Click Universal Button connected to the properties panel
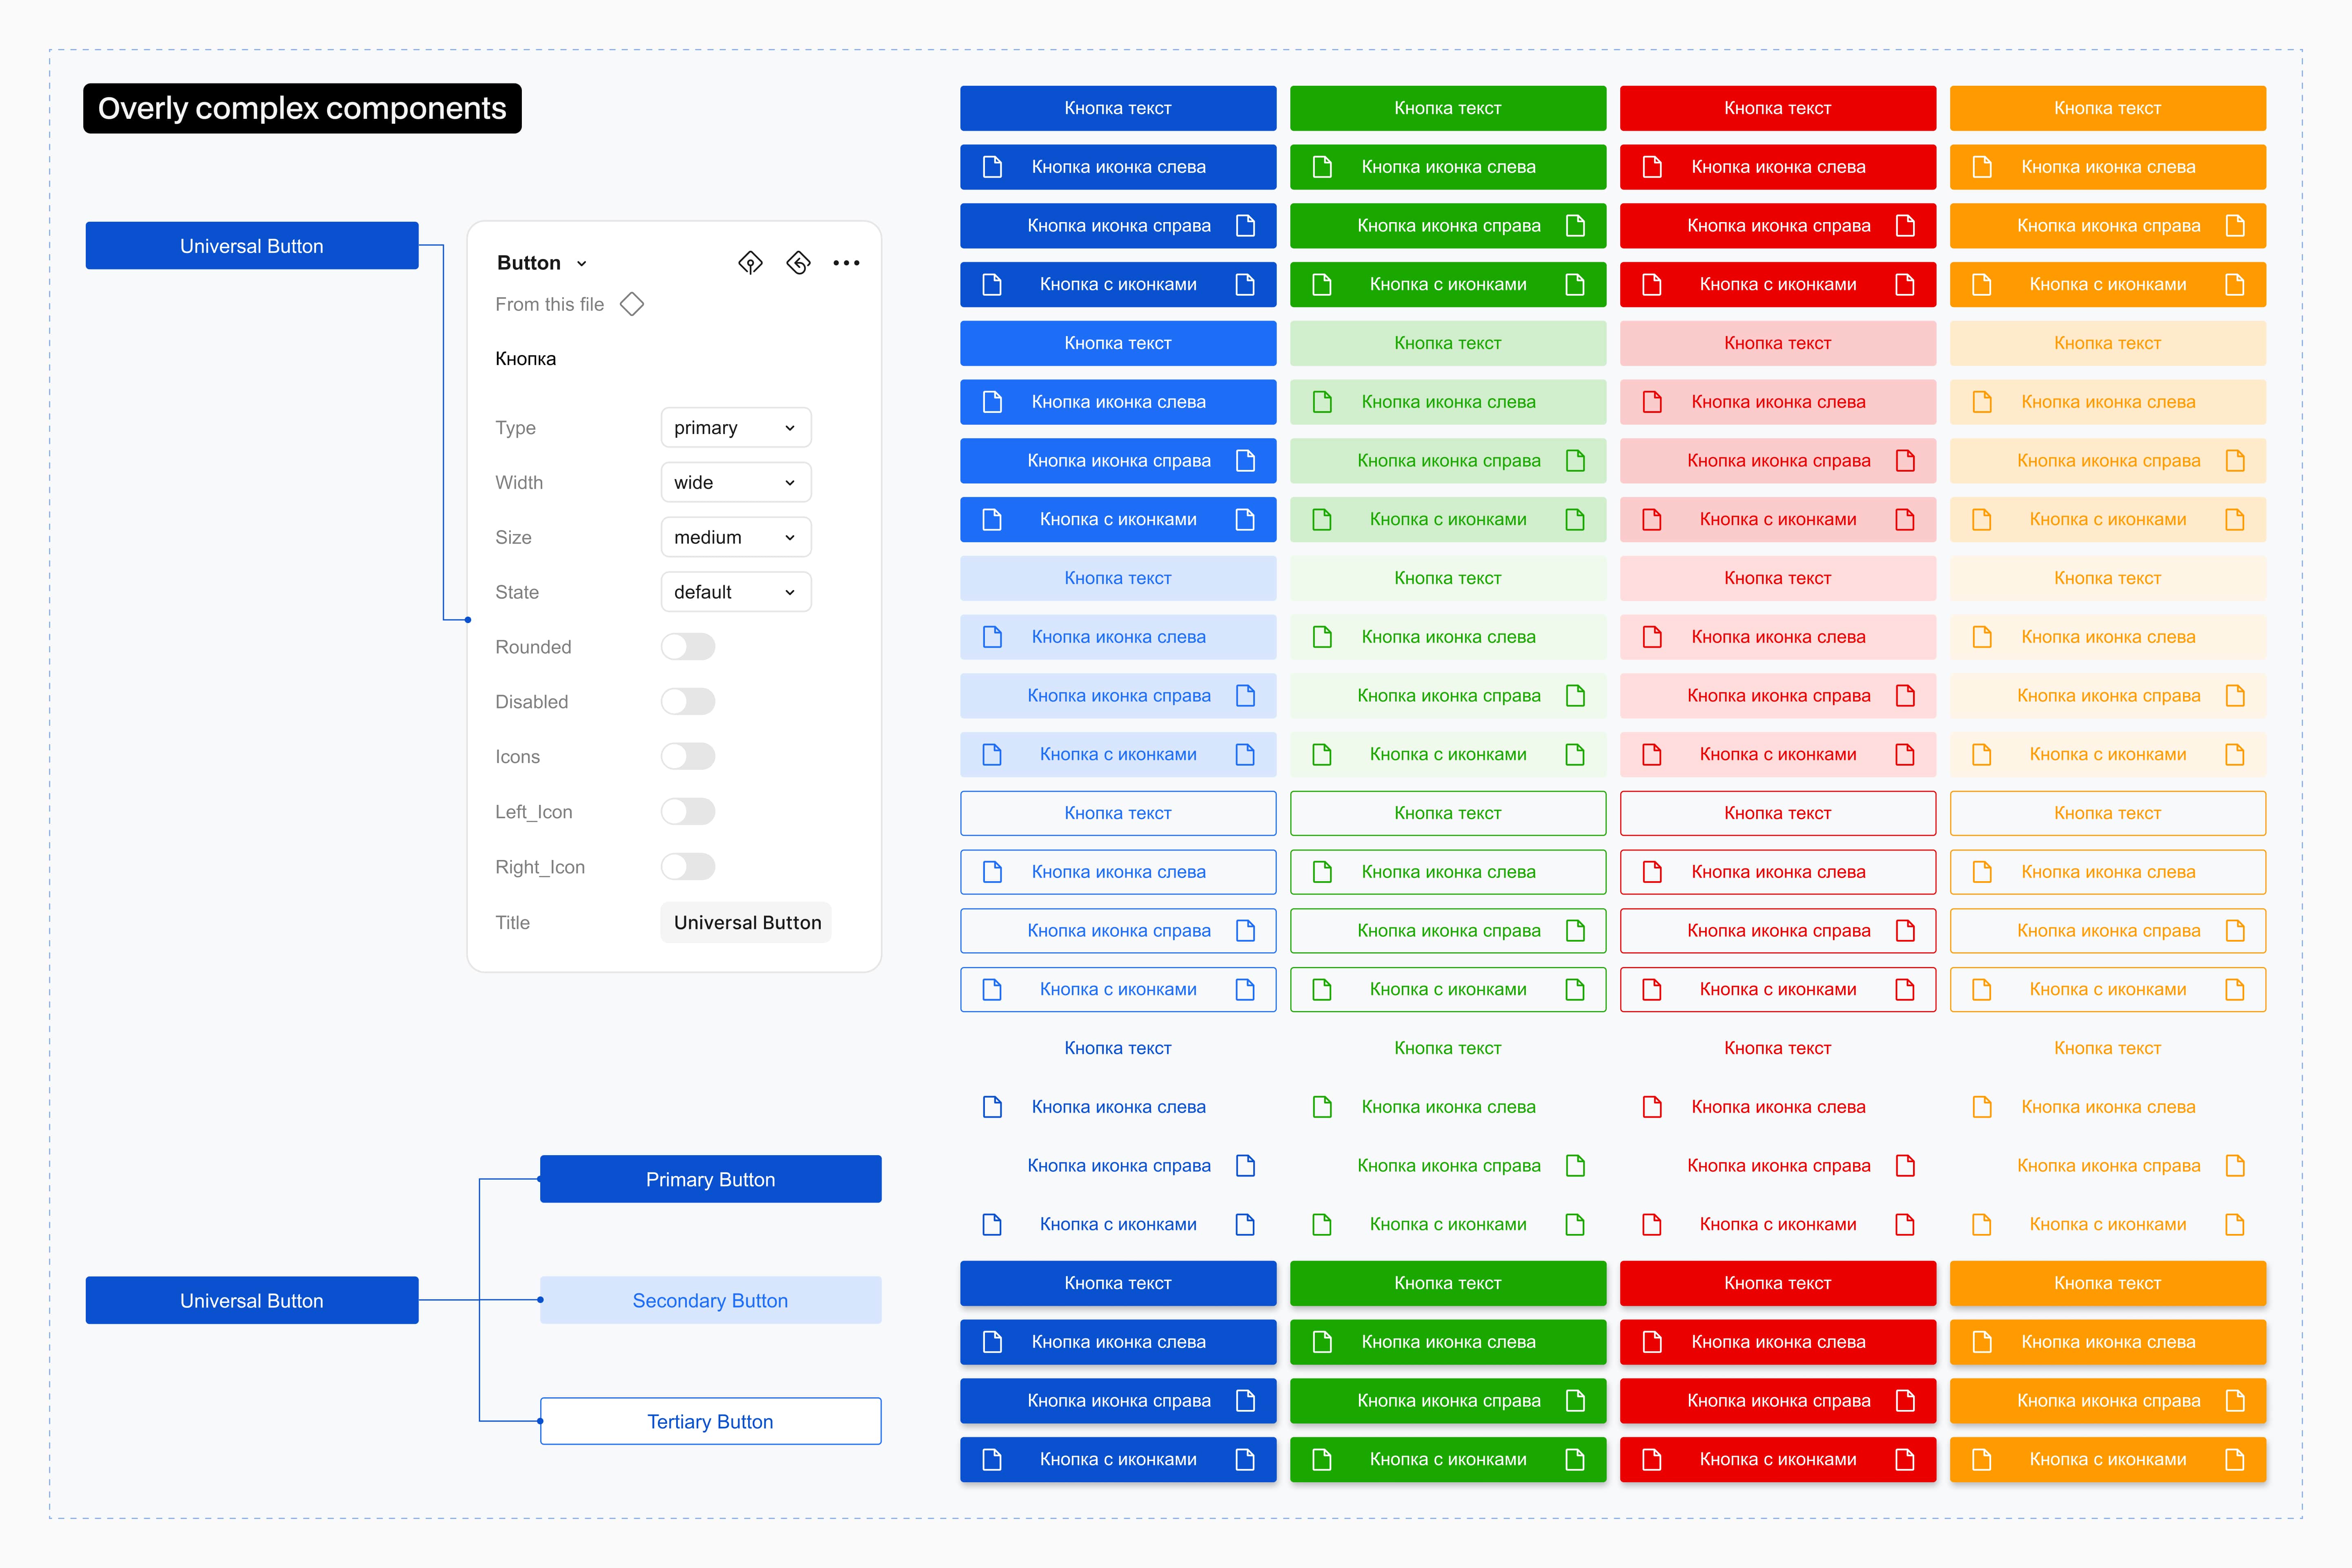Image resolution: width=2352 pixels, height=1568 pixels. 252,246
